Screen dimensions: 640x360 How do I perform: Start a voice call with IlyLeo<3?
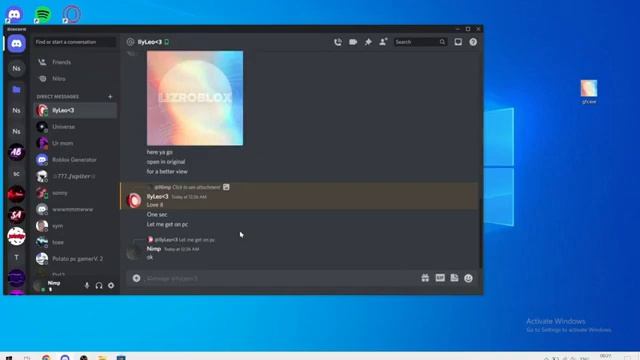[338, 42]
